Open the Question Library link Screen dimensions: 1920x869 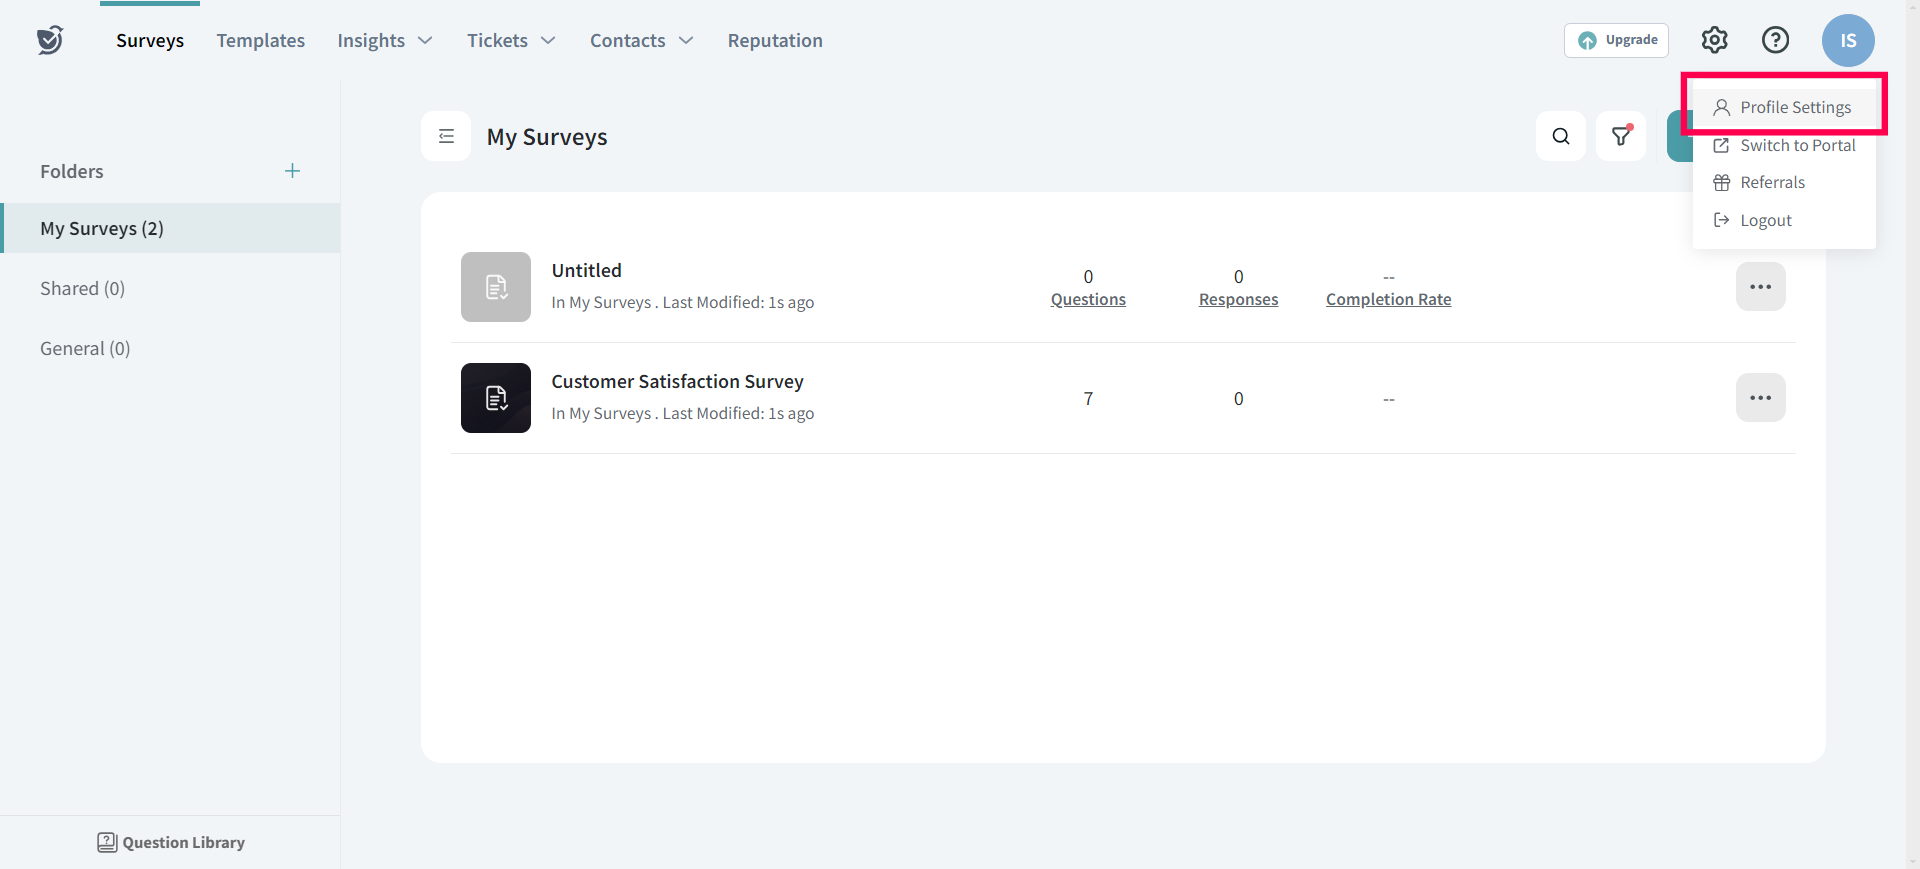171,843
